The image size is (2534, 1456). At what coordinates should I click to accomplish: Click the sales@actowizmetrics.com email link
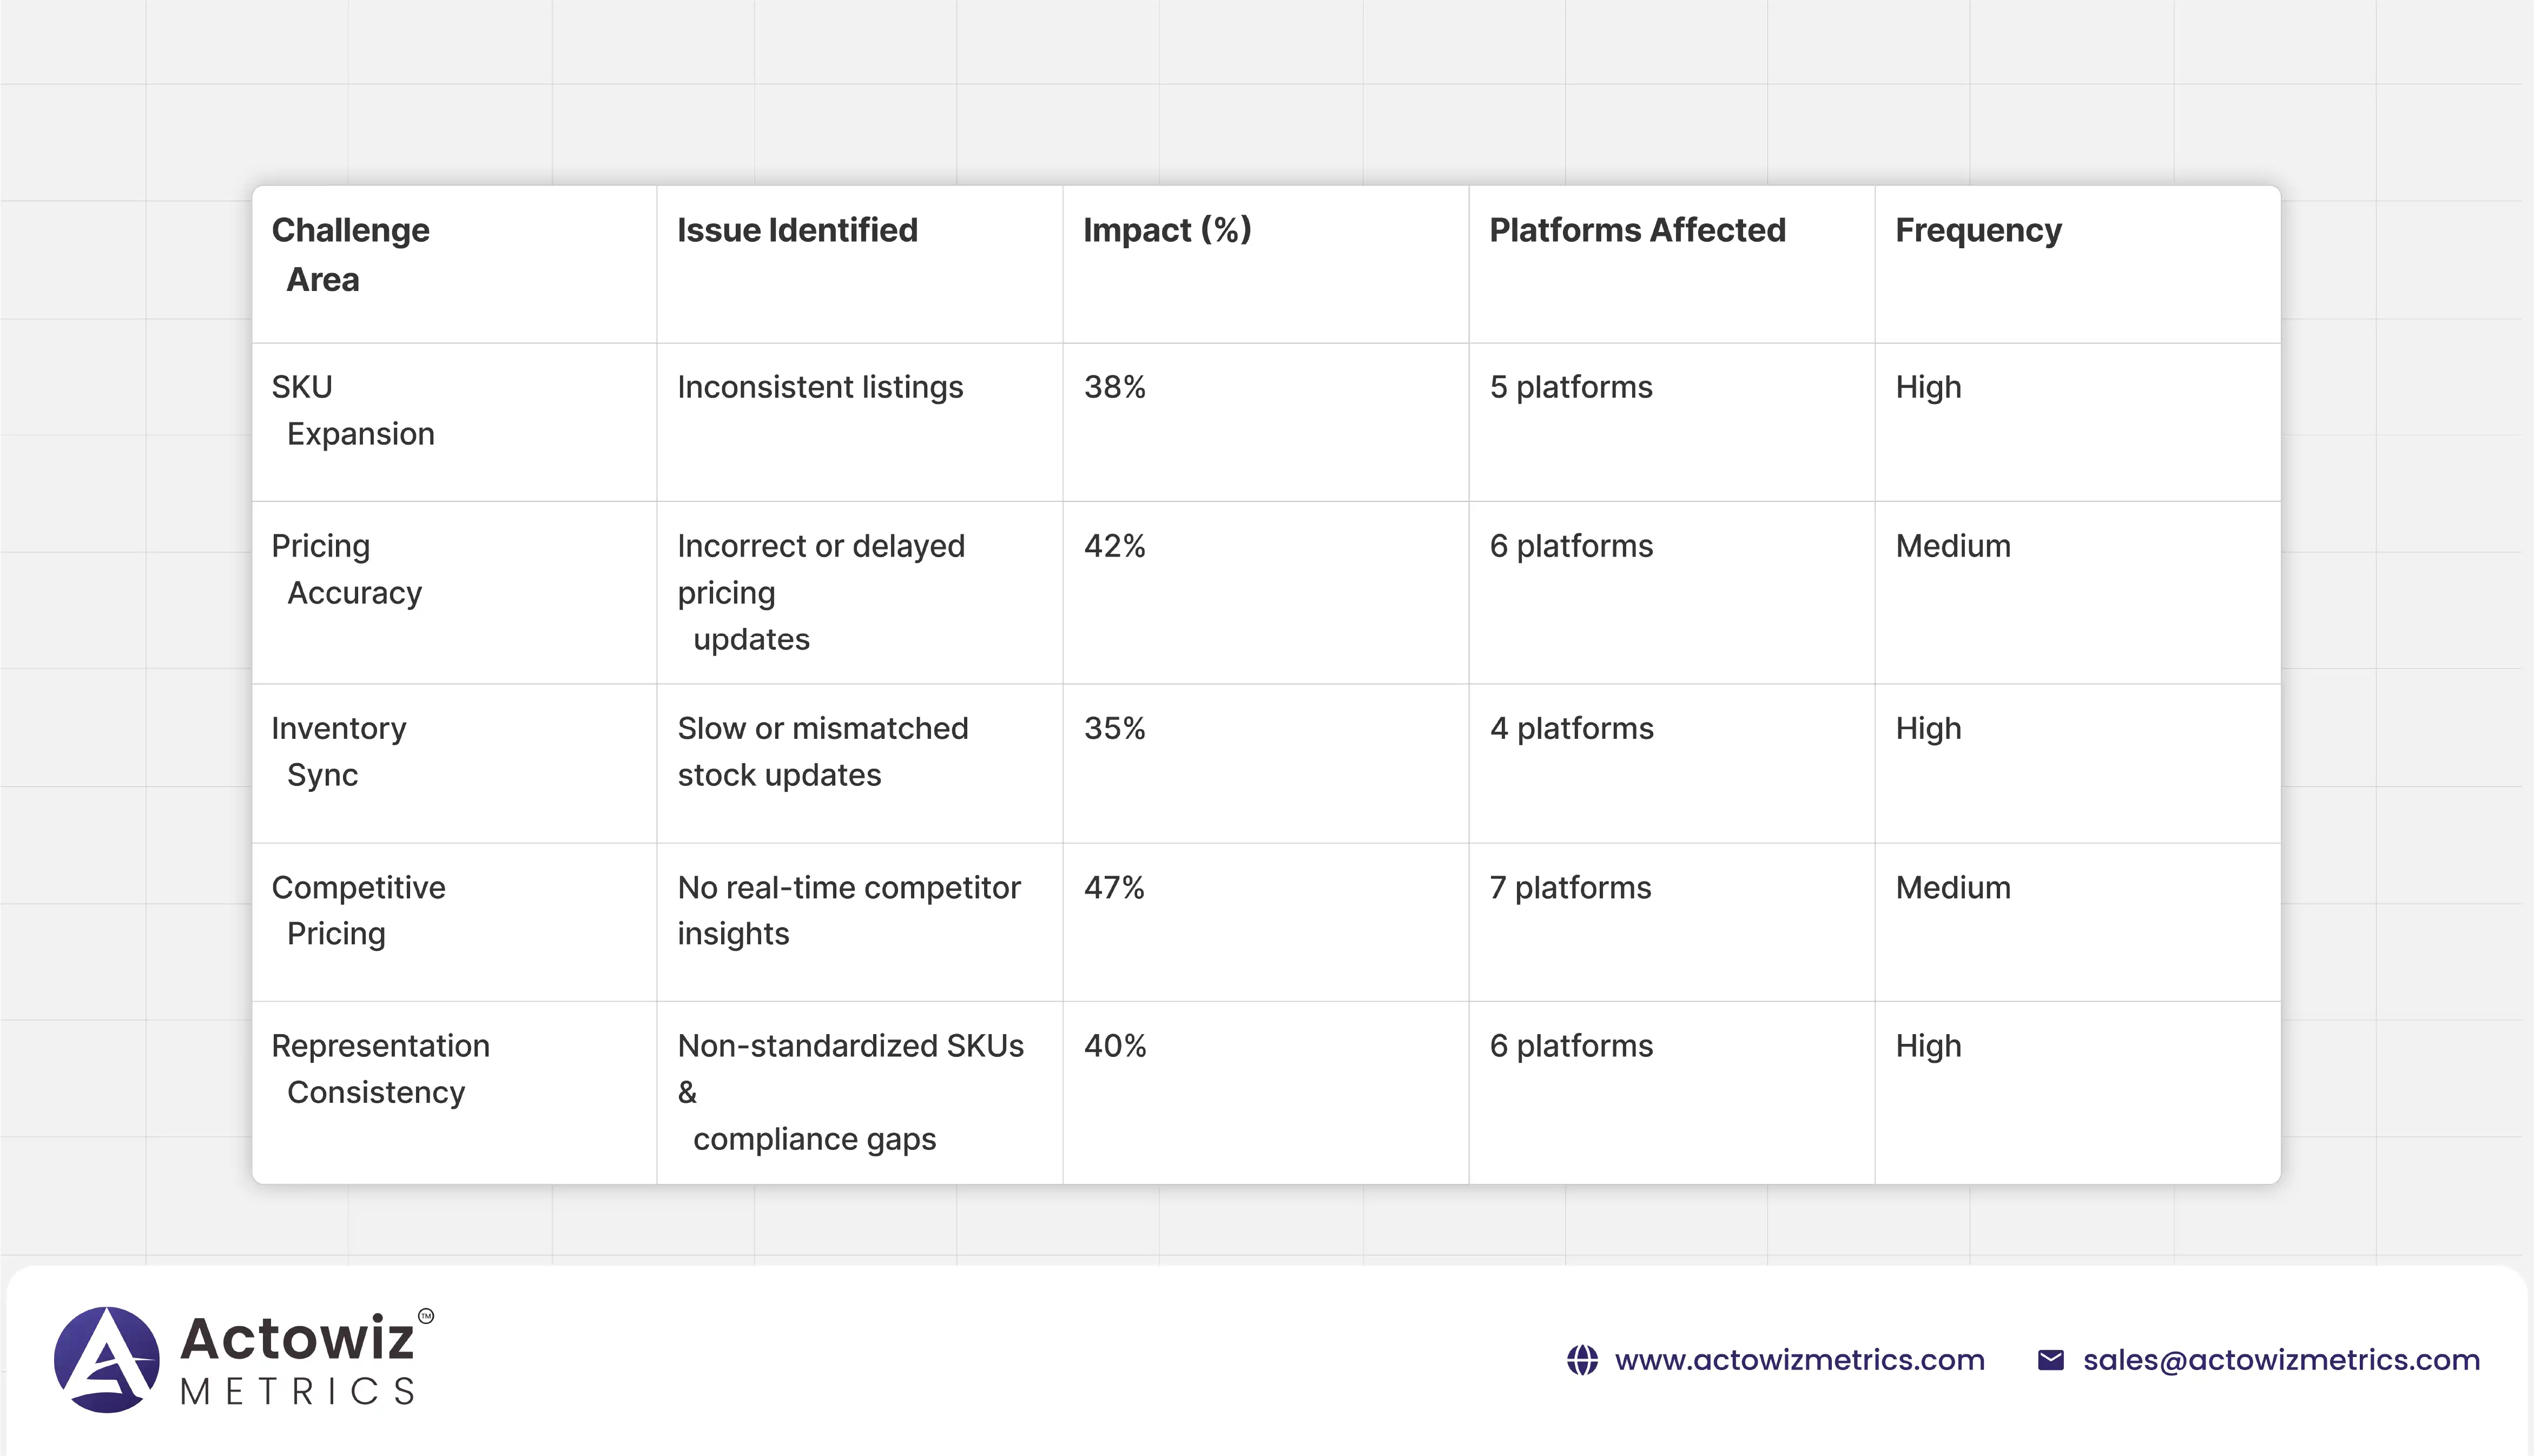(x=2281, y=1360)
